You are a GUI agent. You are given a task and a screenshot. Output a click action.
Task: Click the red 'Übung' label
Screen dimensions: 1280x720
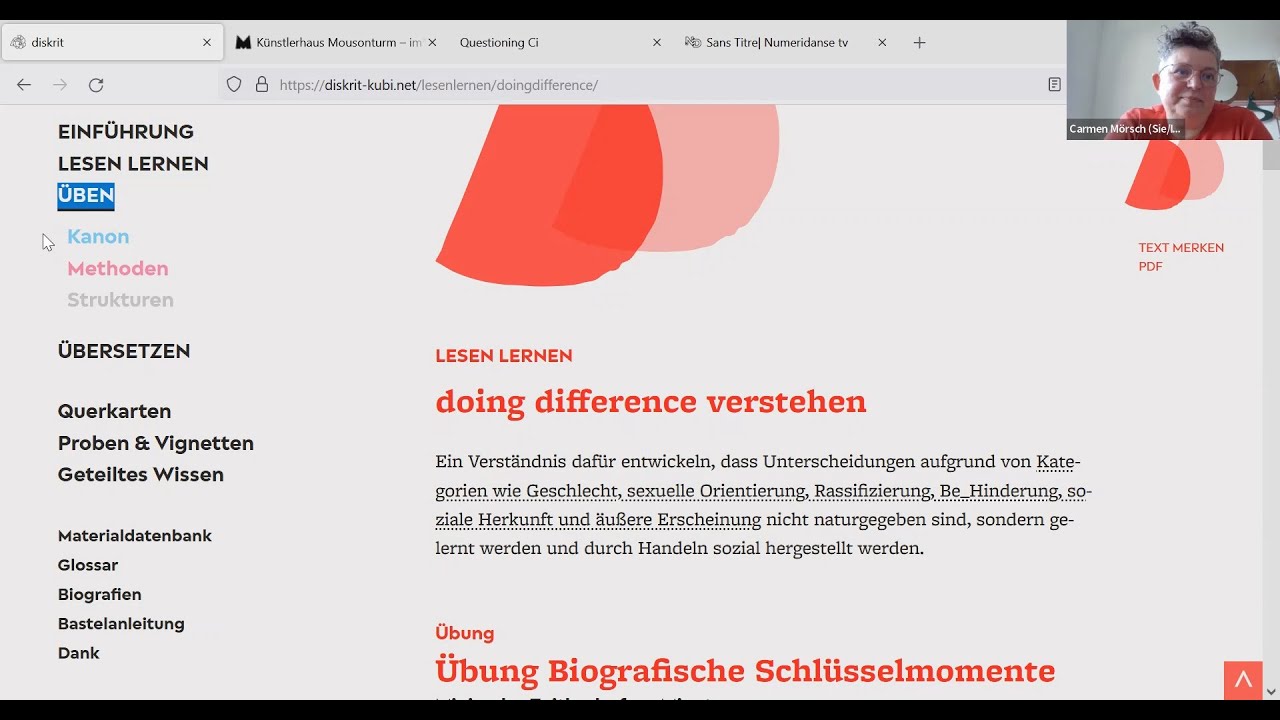pyautogui.click(x=465, y=633)
